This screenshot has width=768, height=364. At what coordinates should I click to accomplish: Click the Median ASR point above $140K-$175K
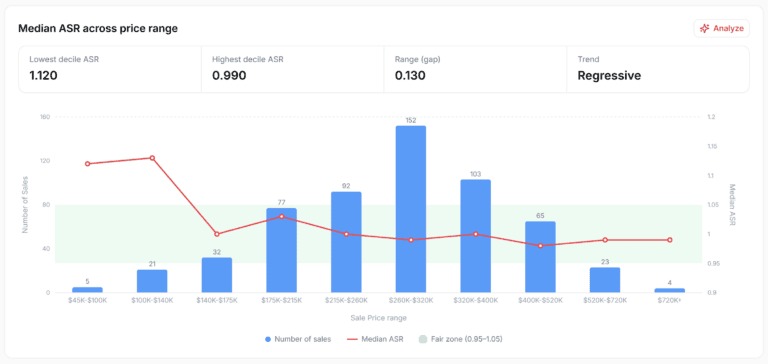217,234
